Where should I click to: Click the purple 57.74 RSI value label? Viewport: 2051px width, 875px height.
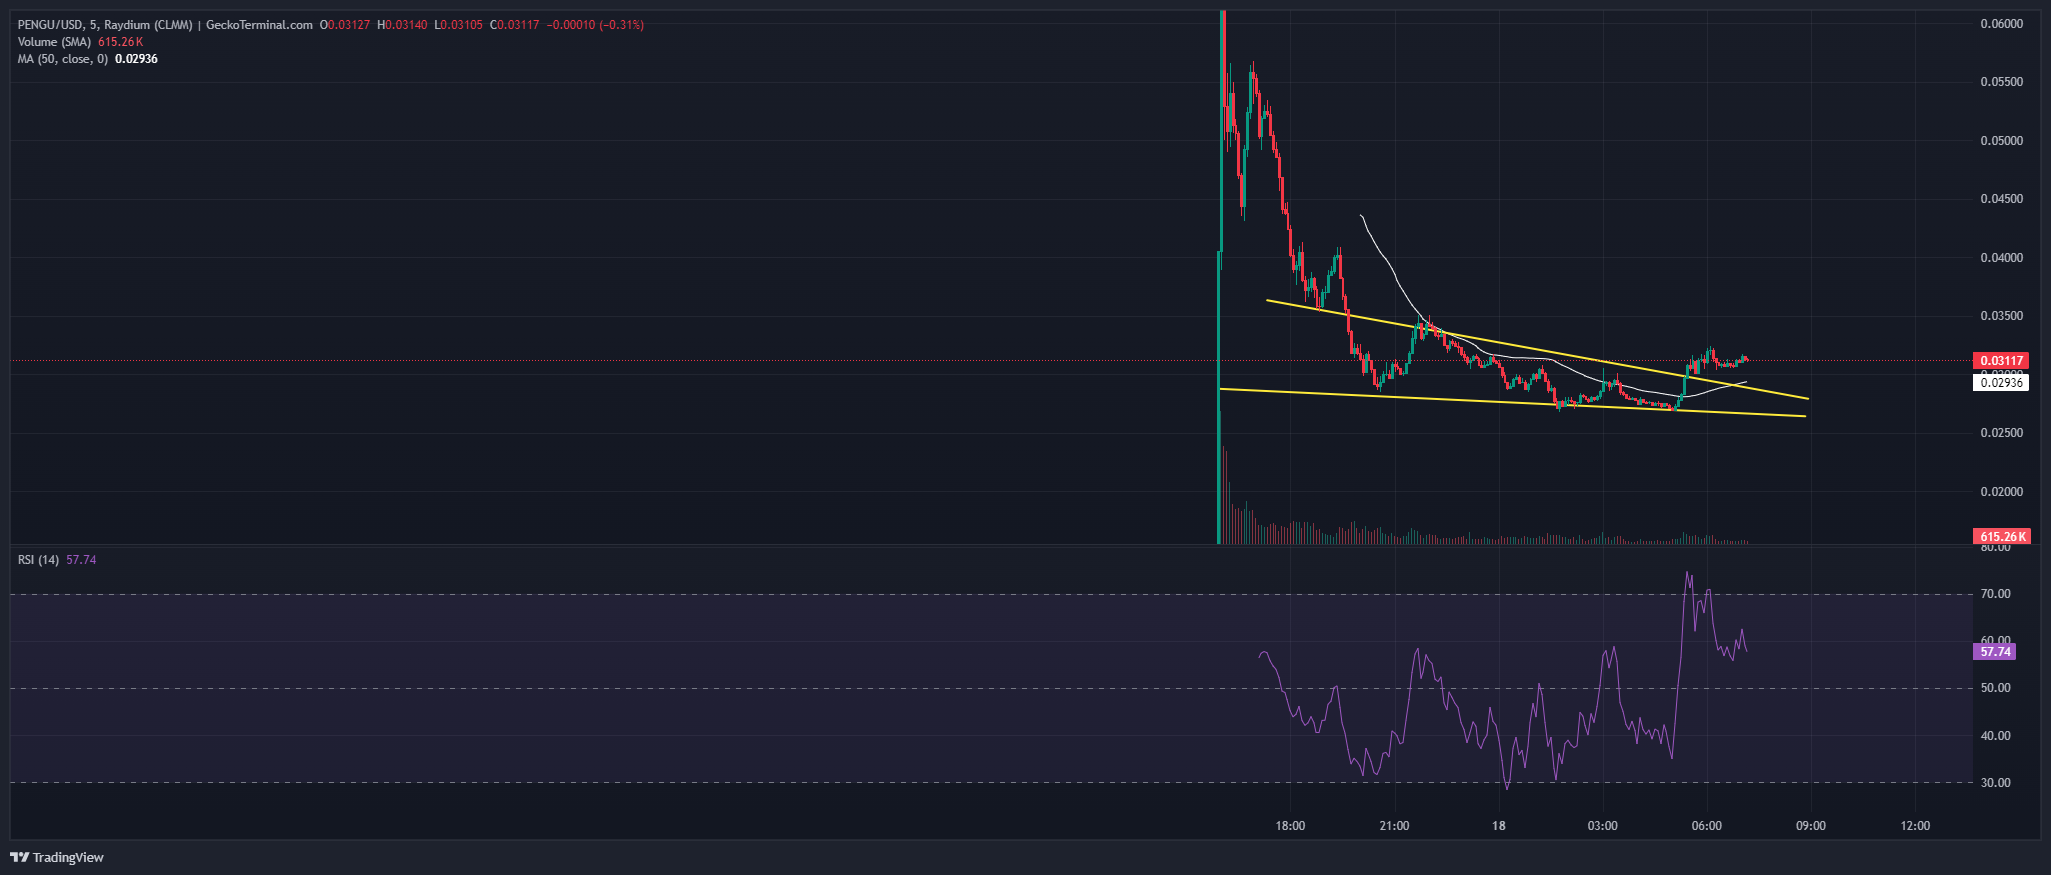(1995, 652)
